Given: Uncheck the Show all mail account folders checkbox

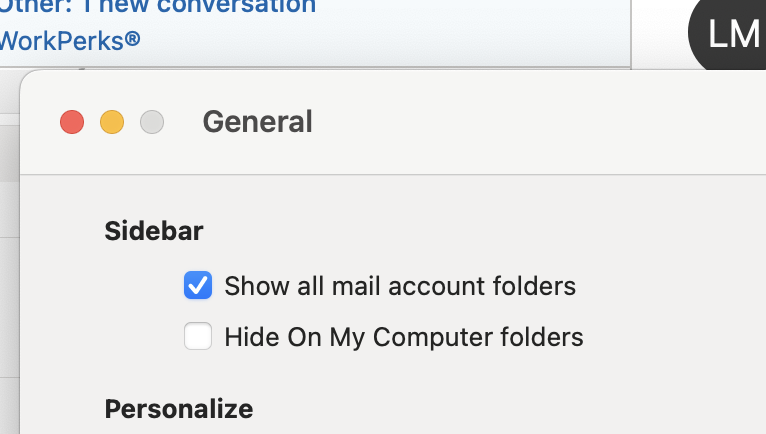Looking at the screenshot, I should coord(198,286).
